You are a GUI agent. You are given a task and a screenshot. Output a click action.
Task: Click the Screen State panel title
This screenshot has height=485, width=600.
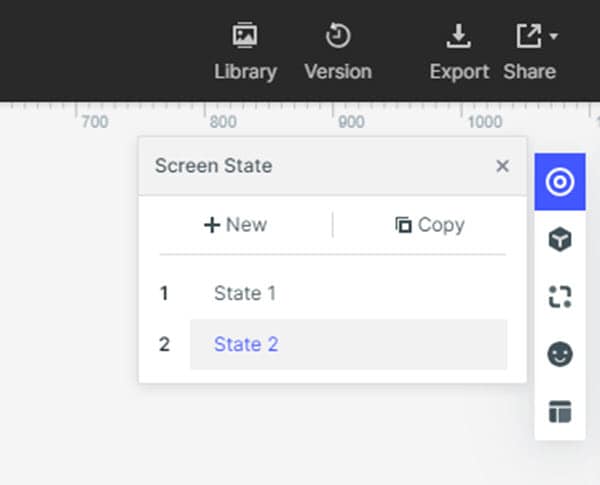tap(213, 166)
